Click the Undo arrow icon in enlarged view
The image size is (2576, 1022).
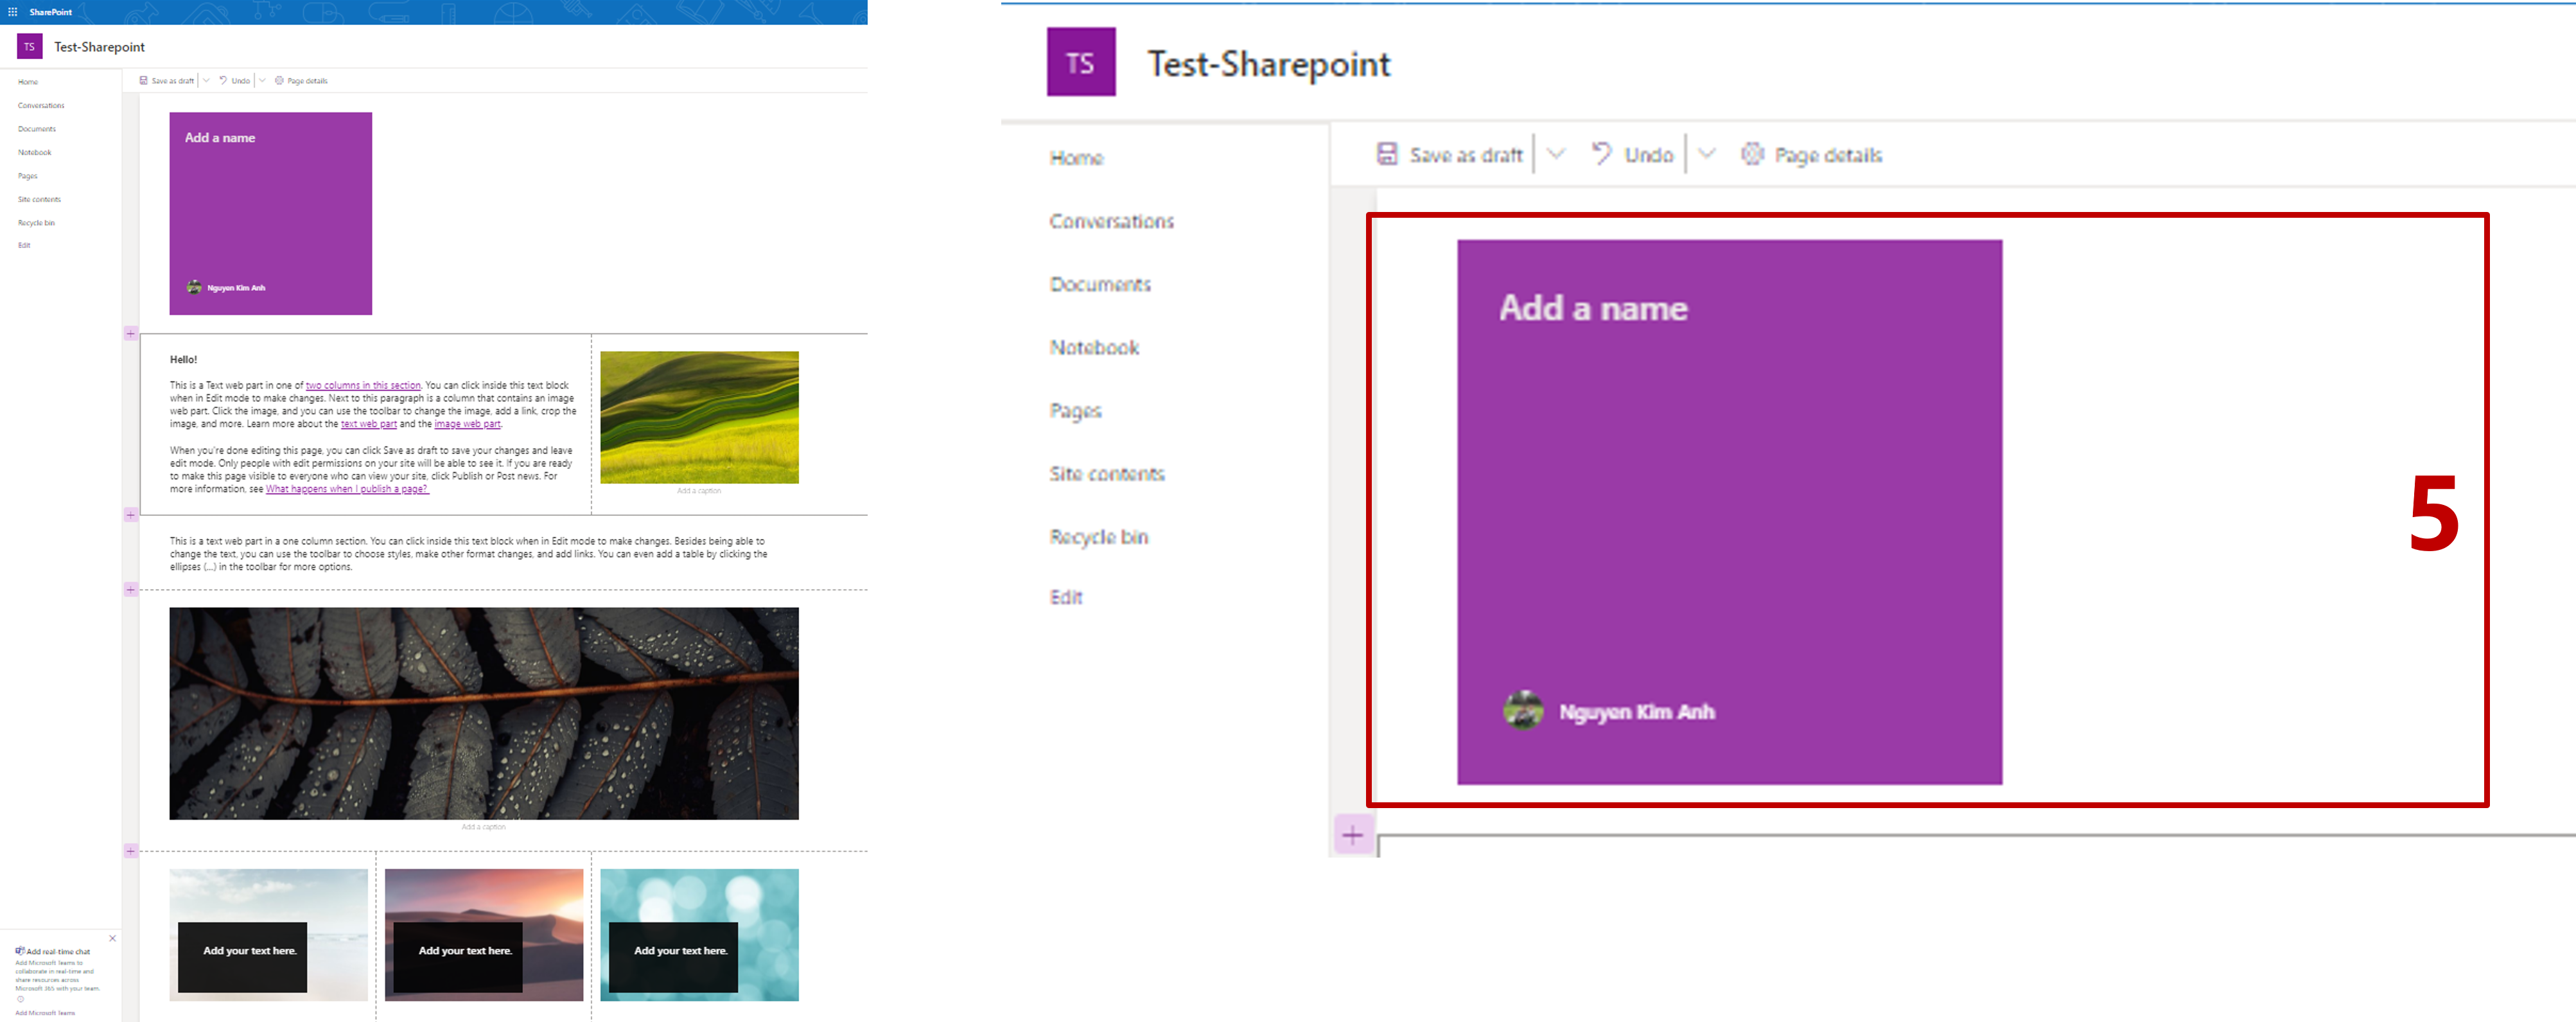tap(1601, 153)
